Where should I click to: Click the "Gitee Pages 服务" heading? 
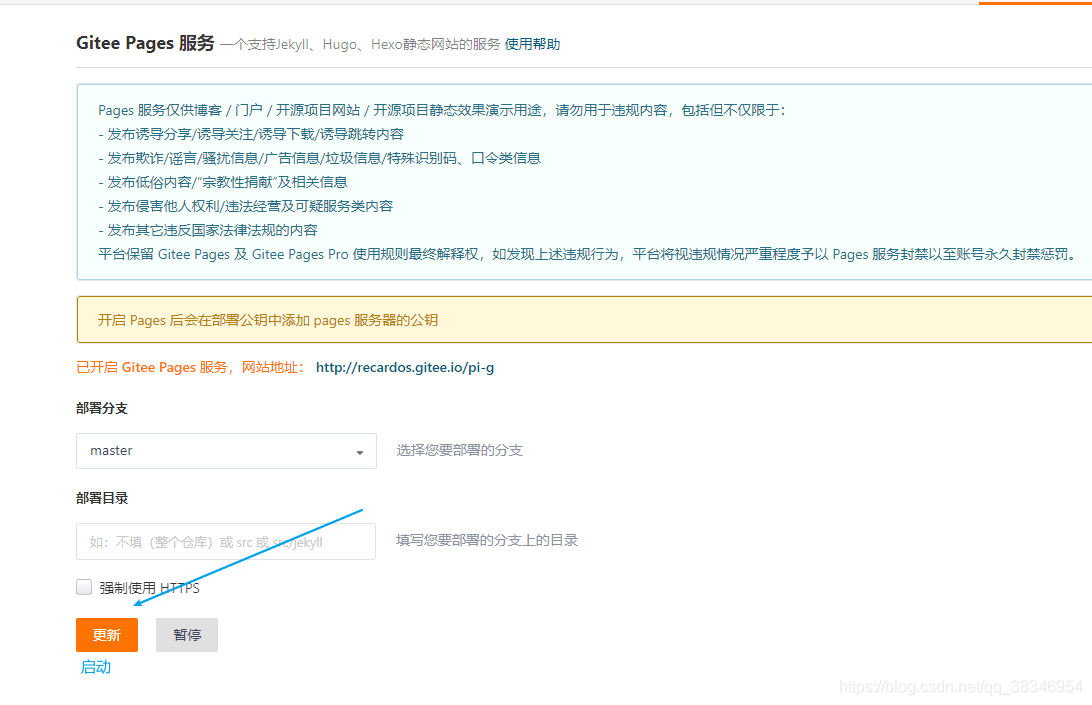145,43
